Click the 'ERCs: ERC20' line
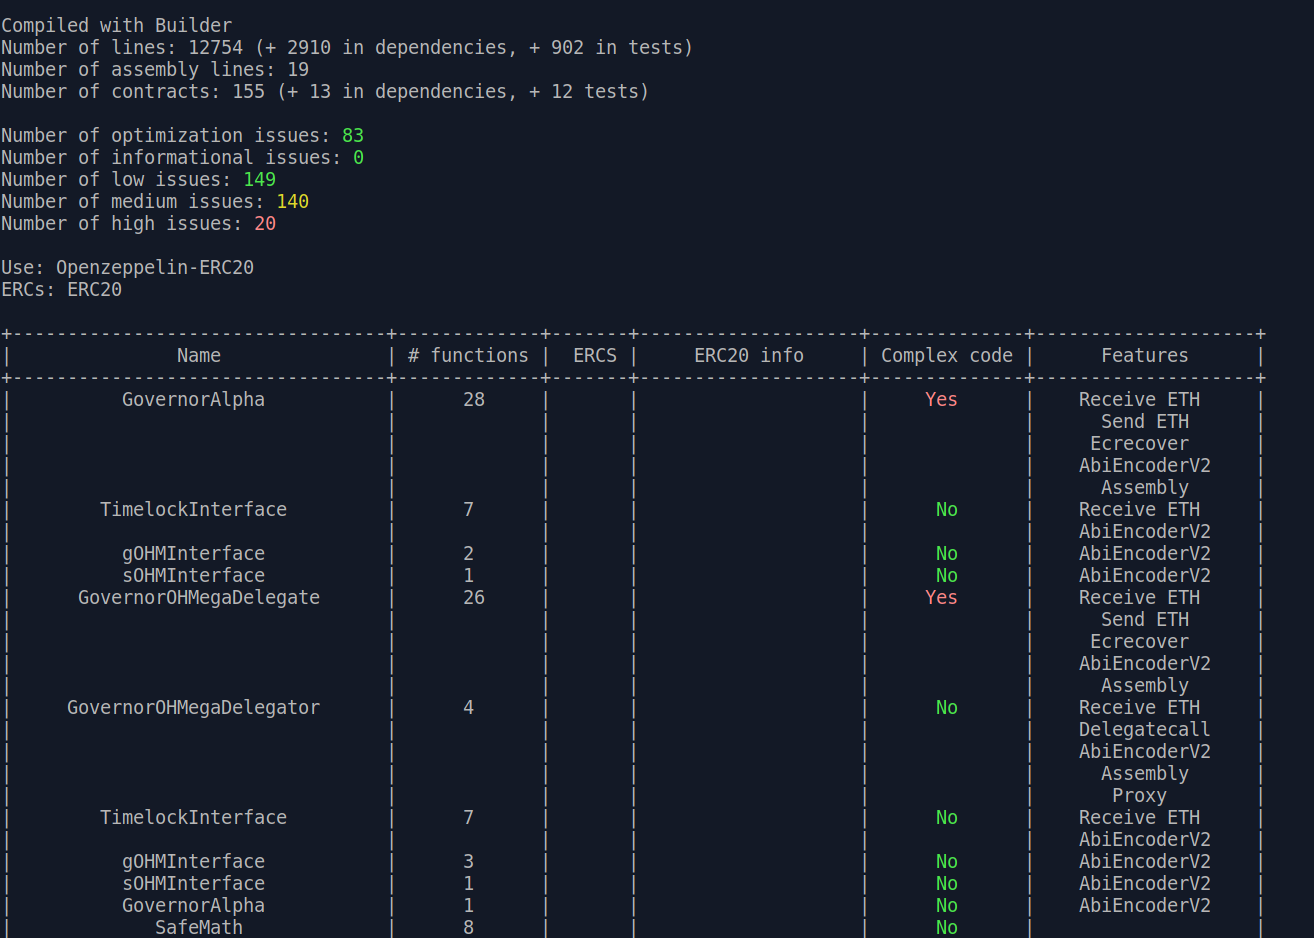The height and width of the screenshot is (938, 1314). 61,290
